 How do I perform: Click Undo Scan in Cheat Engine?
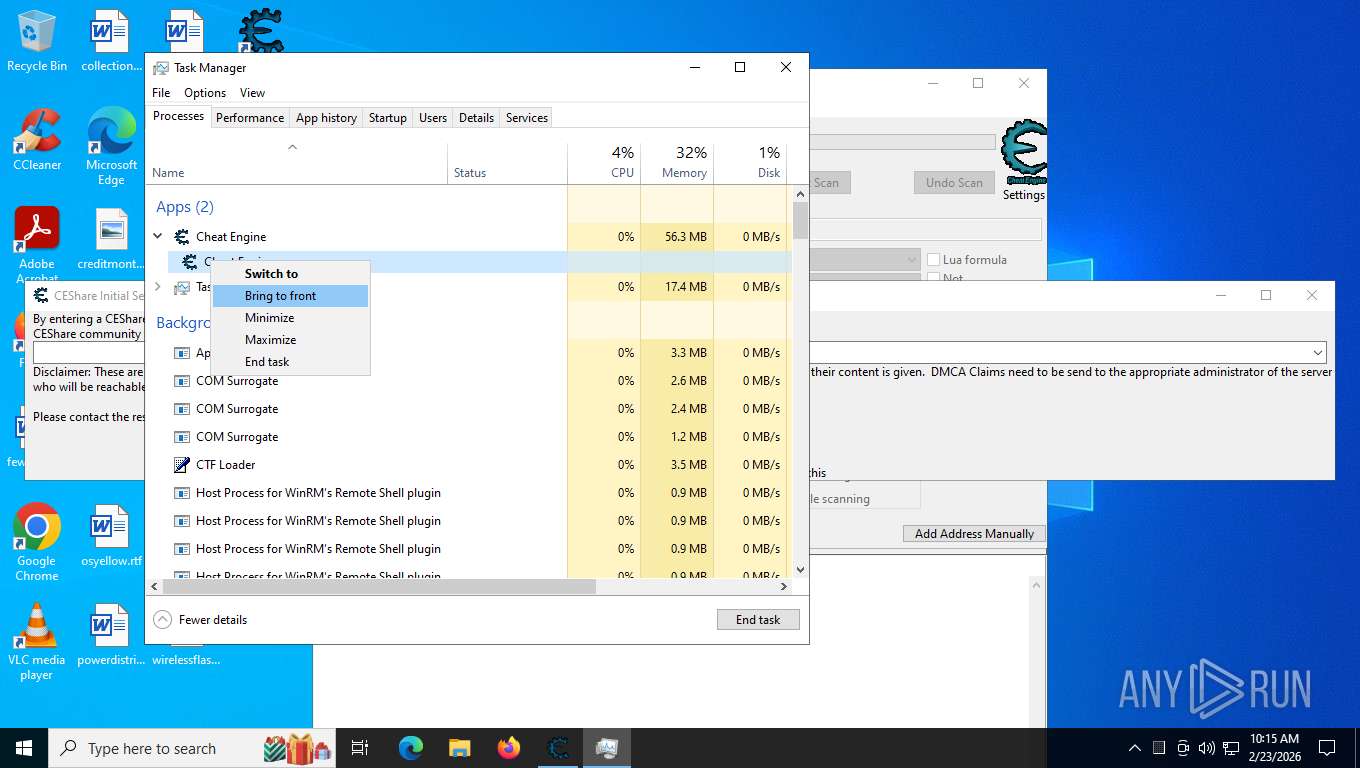[954, 183]
